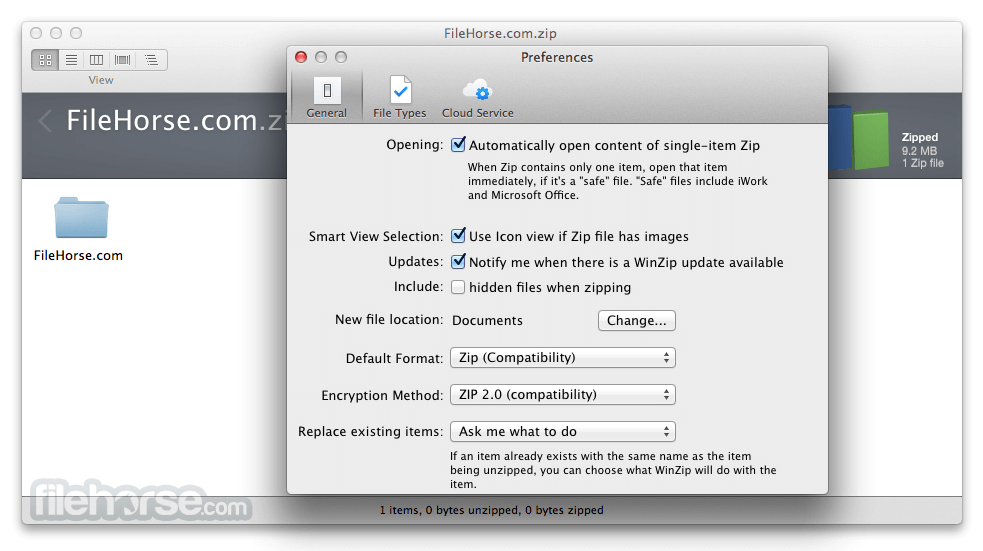The width and height of the screenshot is (983, 551).
Task: Open the File Types preferences tab
Action: (399, 96)
